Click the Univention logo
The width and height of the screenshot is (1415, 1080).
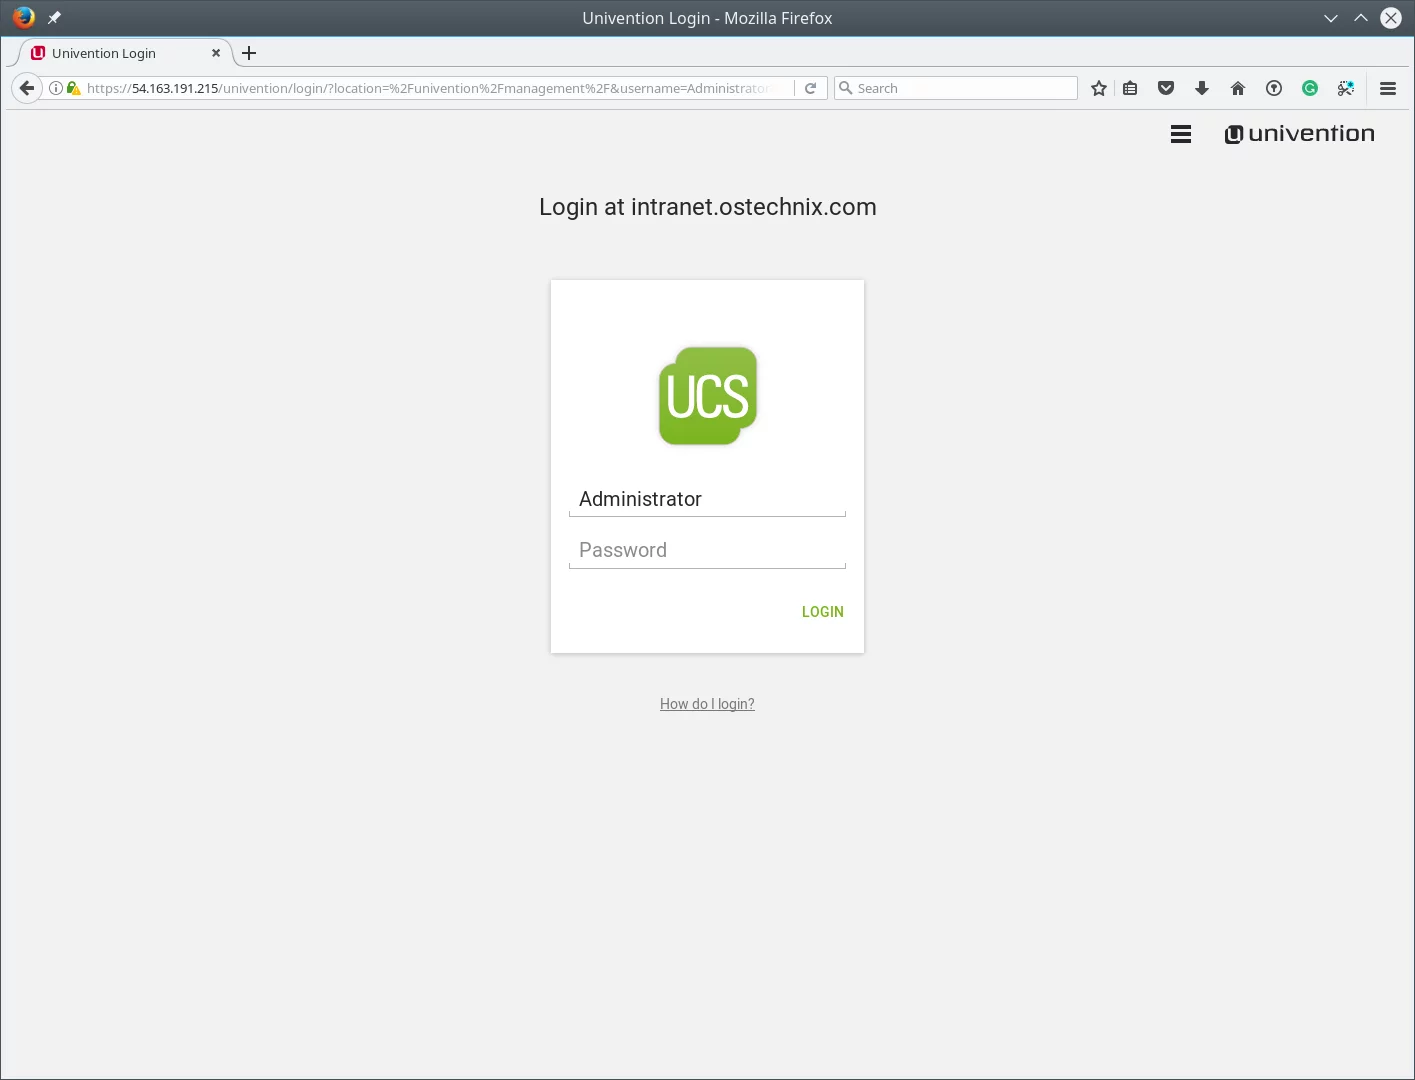coord(1299,134)
